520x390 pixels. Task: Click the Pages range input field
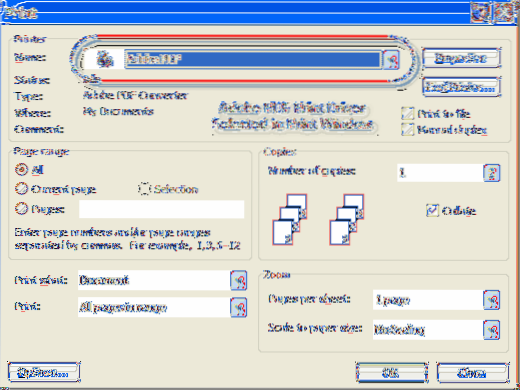[161, 209]
